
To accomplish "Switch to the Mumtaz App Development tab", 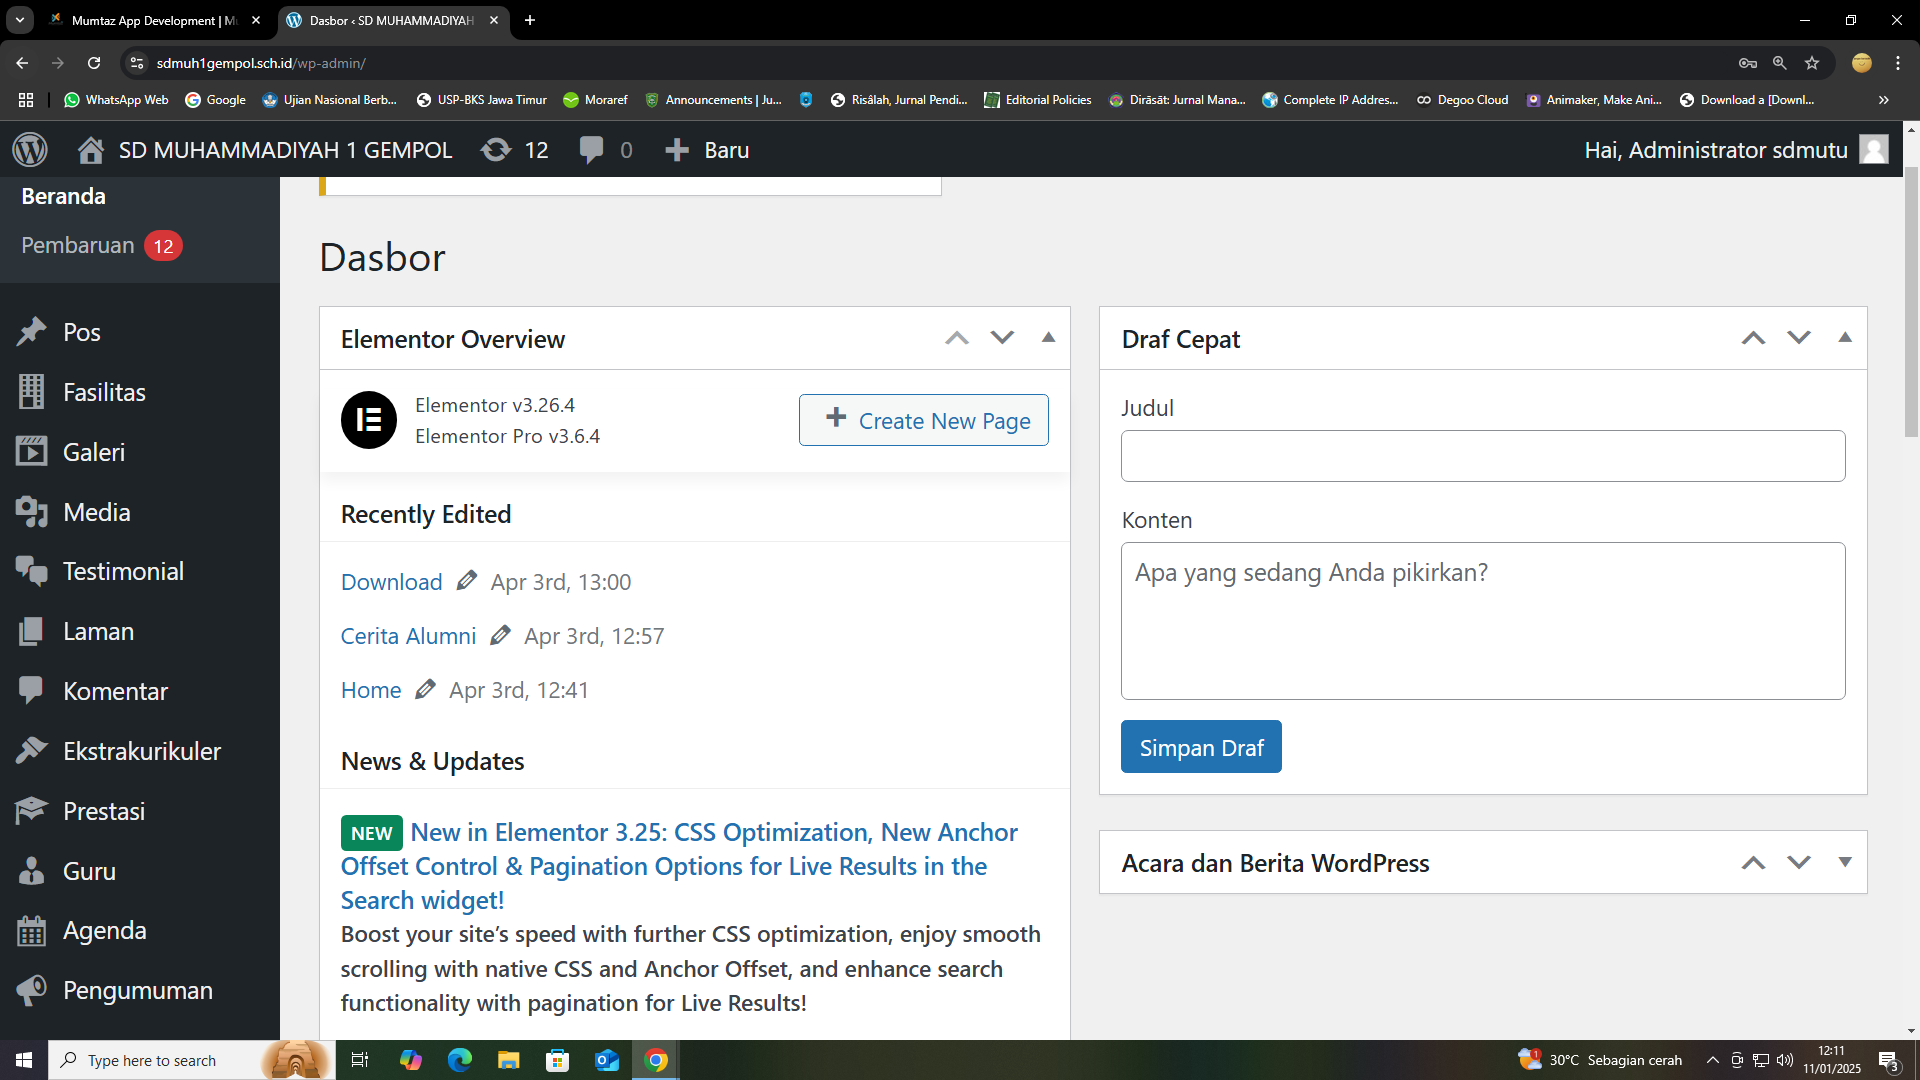I will click(150, 20).
